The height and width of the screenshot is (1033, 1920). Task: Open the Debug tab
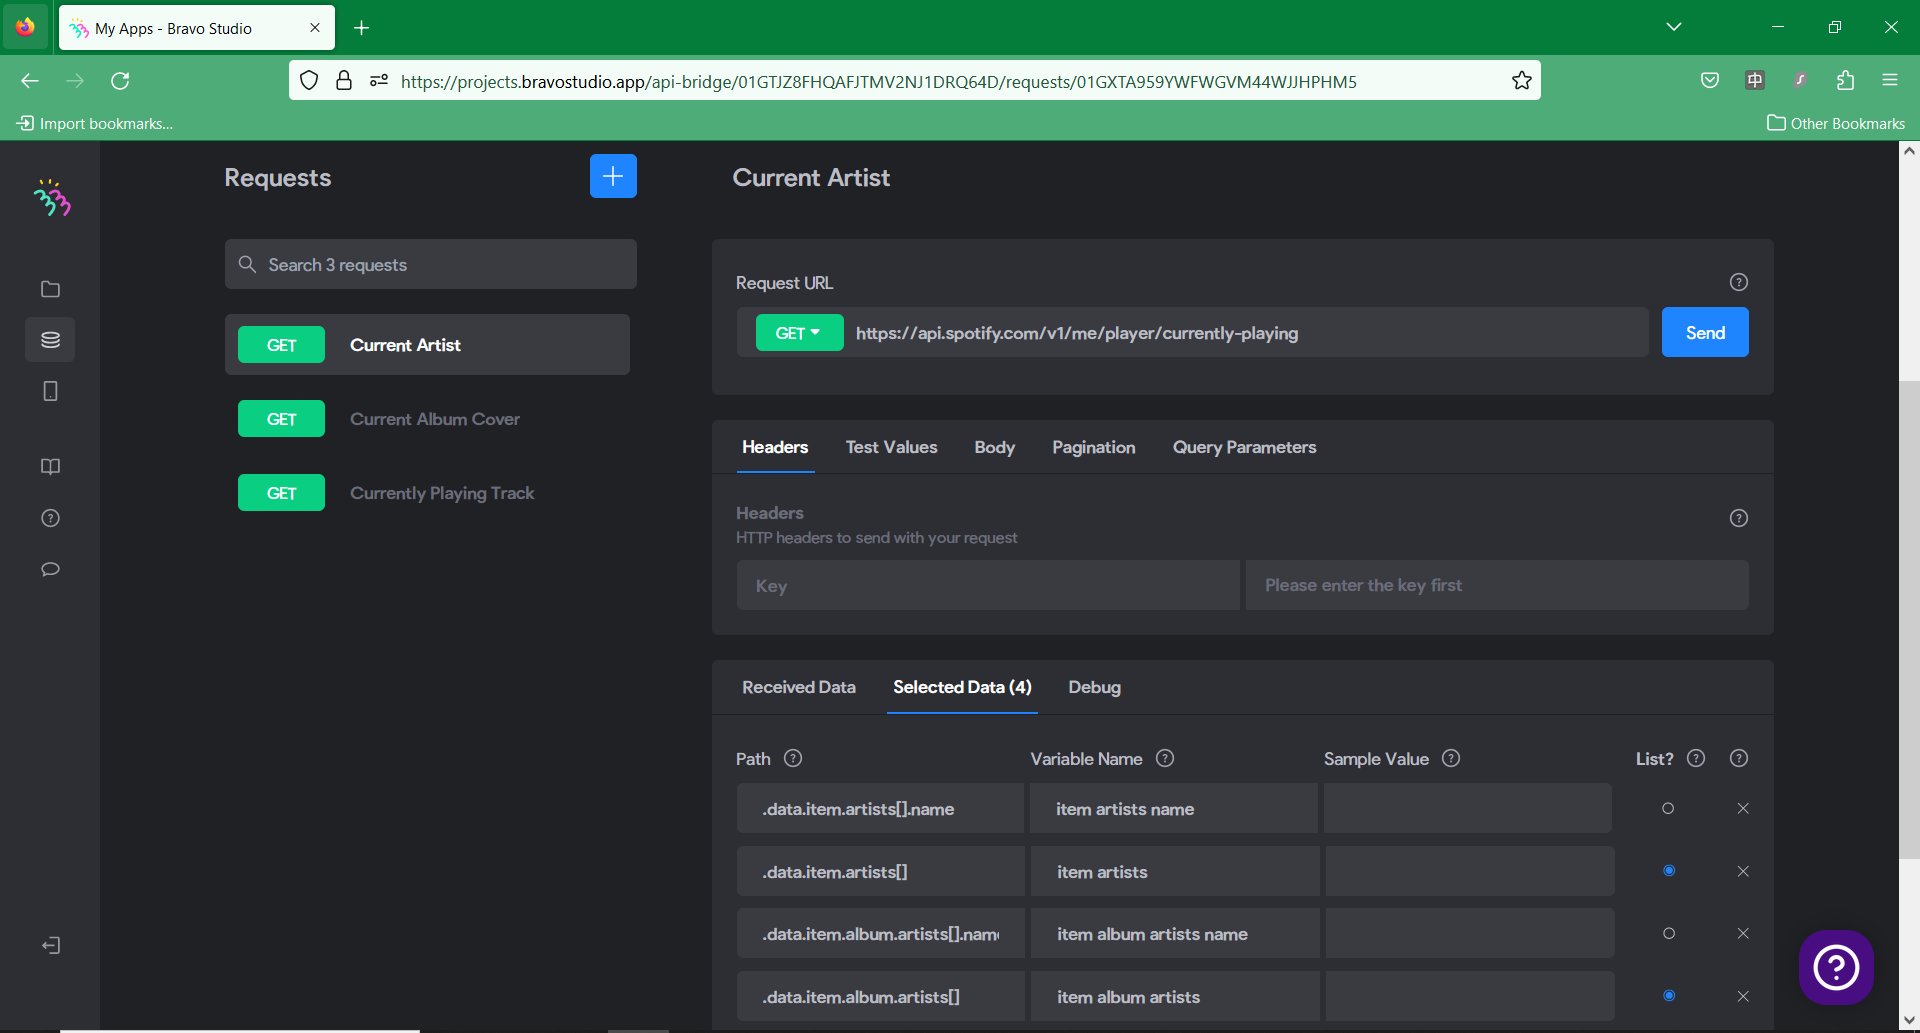pyautogui.click(x=1094, y=687)
